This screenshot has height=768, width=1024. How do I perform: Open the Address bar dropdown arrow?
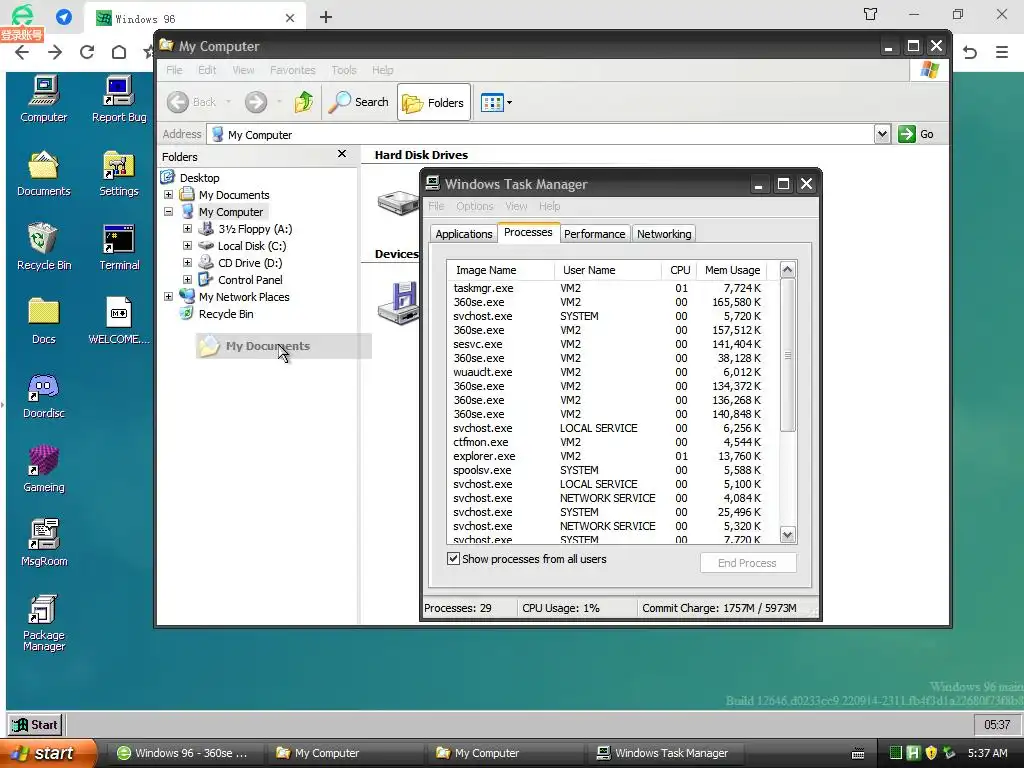pyautogui.click(x=882, y=134)
